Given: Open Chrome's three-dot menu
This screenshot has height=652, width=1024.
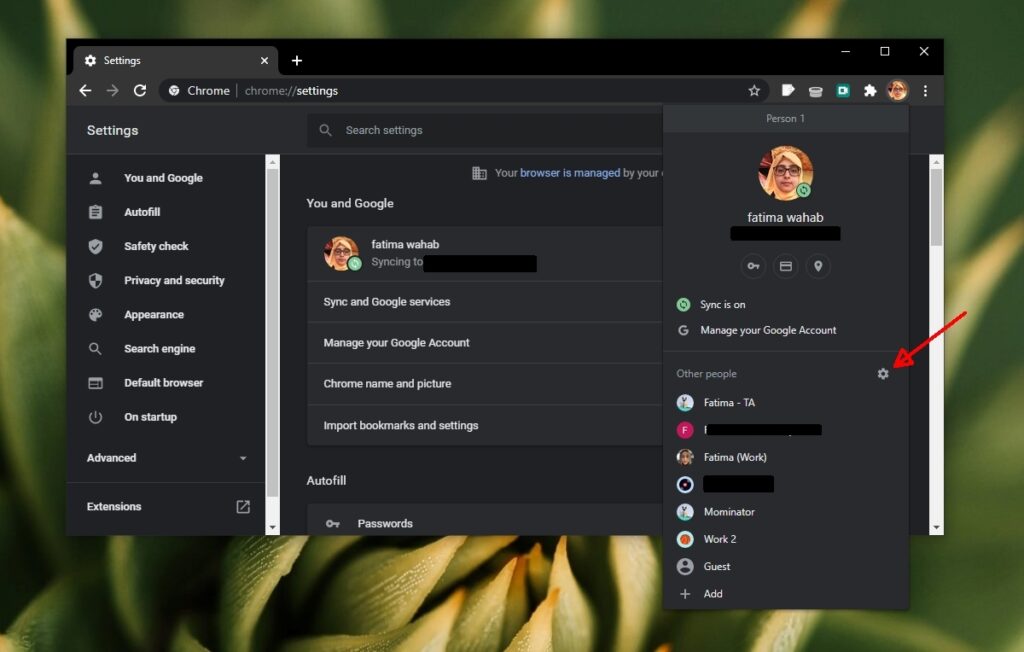Looking at the screenshot, I should pyautogui.click(x=925, y=90).
